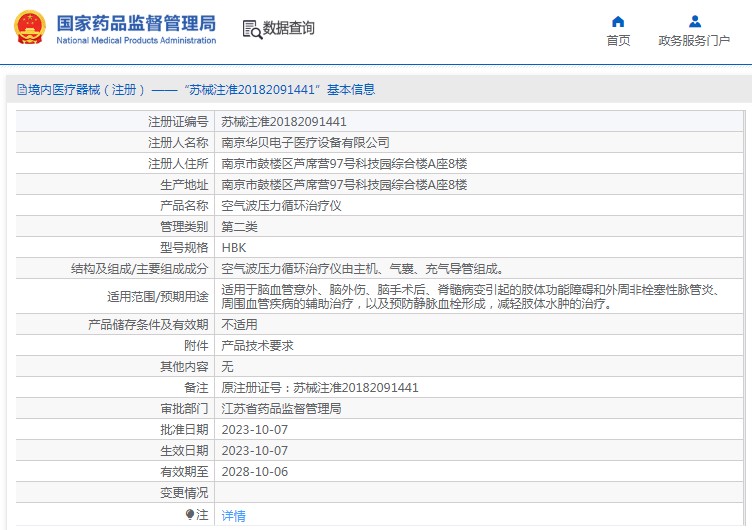This screenshot has height=530, width=752.
Task: Click the 首页 home icon
Action: pos(618,22)
